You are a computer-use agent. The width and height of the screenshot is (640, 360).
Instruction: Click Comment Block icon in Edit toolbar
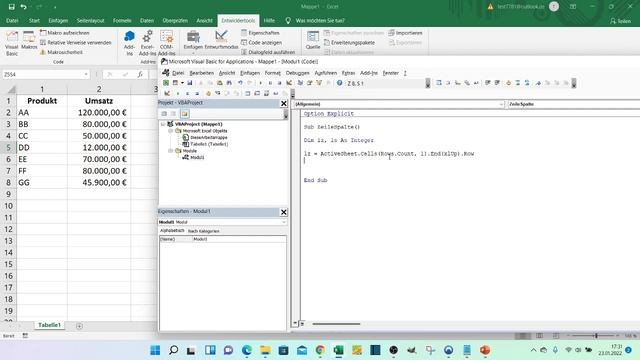pos(518,83)
